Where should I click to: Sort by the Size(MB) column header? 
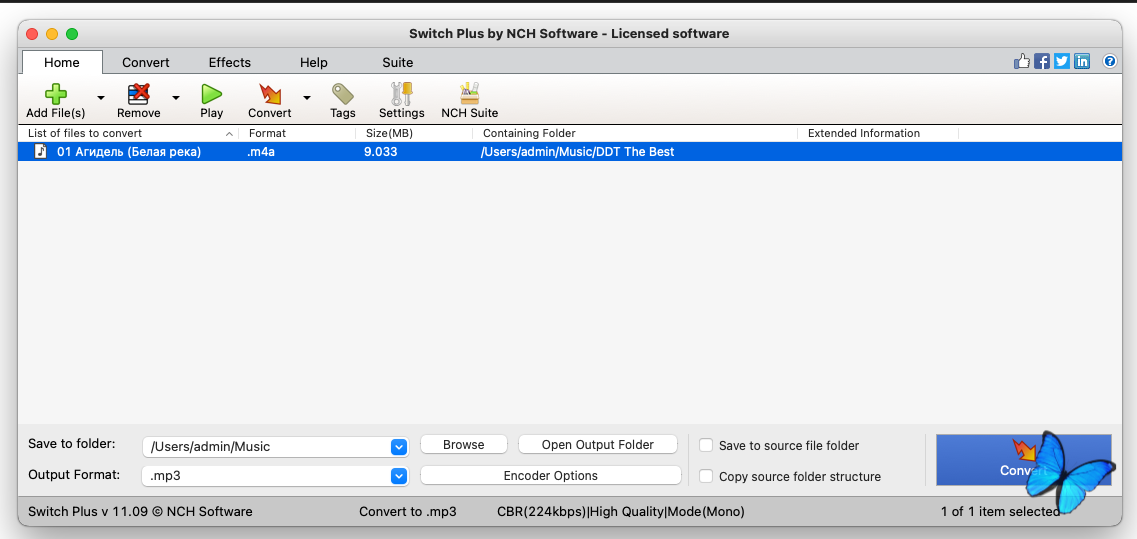(x=389, y=133)
